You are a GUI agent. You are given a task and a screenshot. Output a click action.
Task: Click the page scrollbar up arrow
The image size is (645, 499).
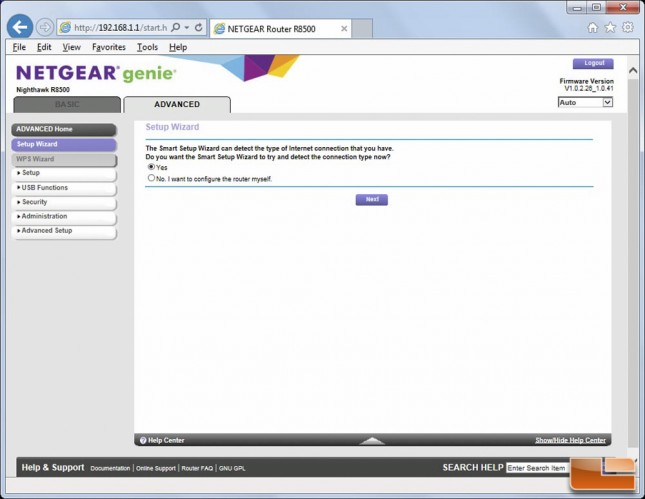click(633, 71)
